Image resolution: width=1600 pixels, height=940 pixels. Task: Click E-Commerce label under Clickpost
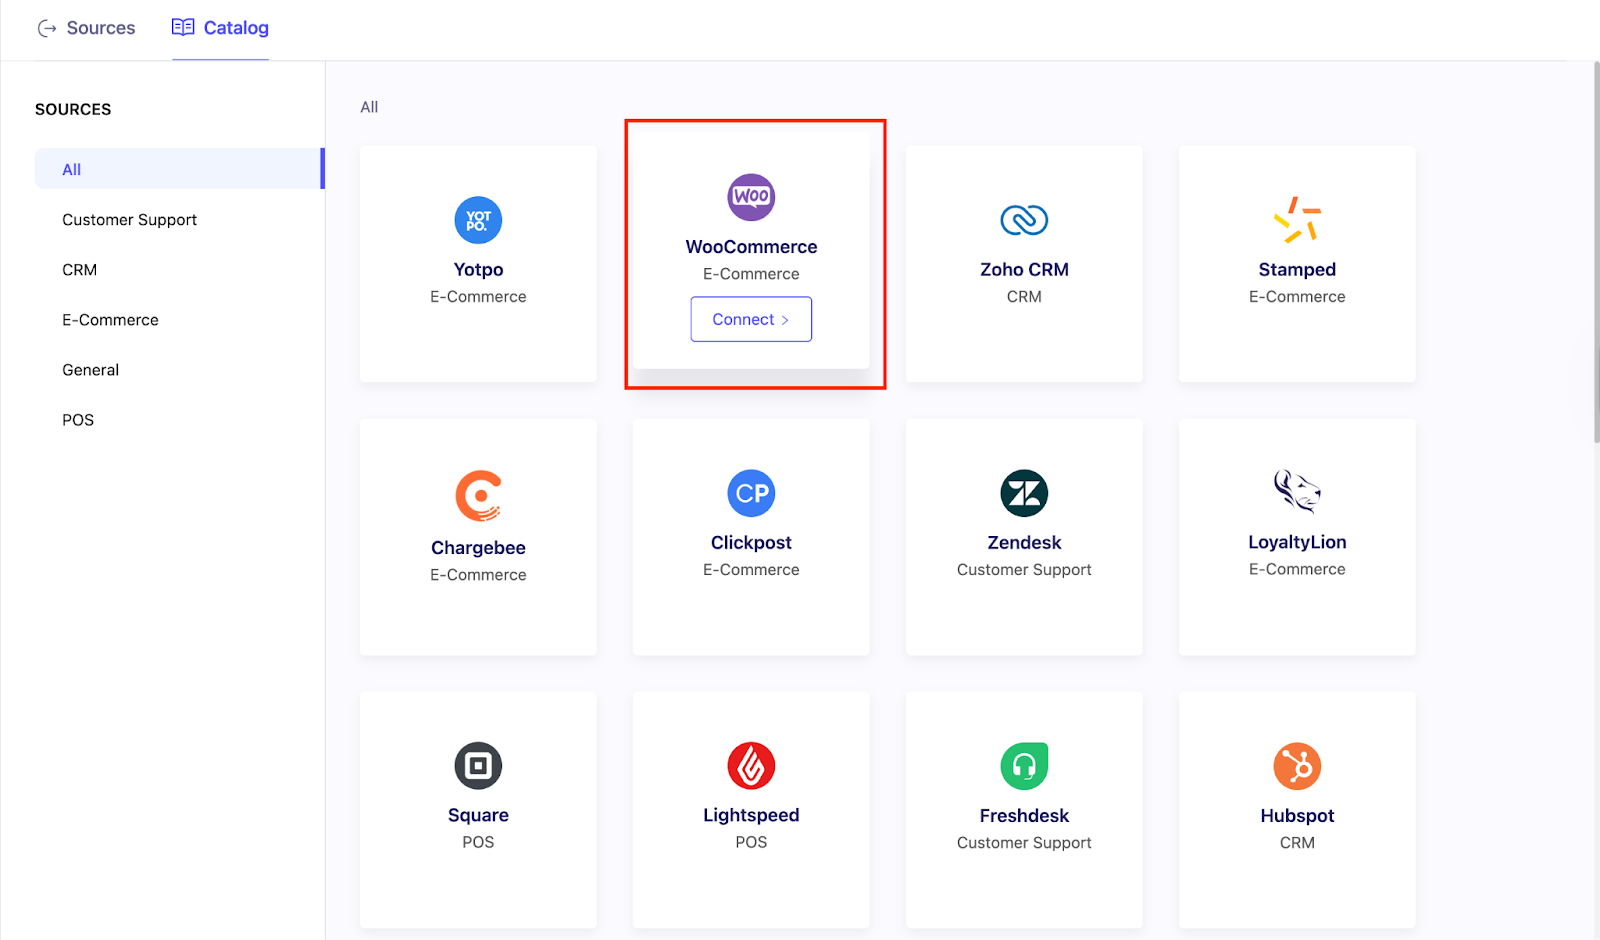pos(751,570)
